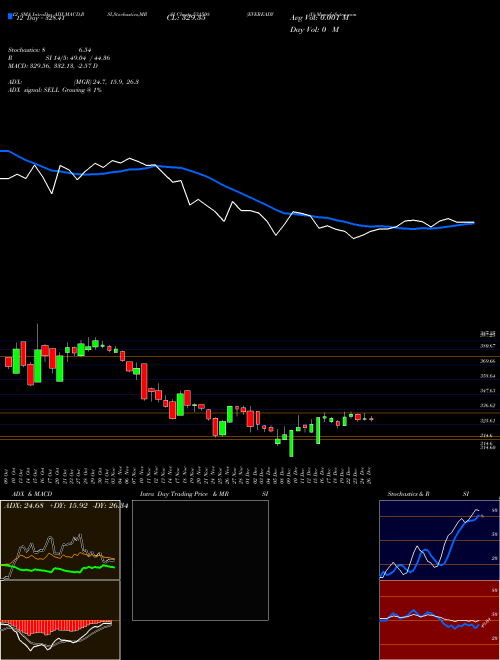Viewport: 500px width, 660px height.
Task: Click the 'Avg Vol: 0.001 M' label
Action: click(x=319, y=18)
